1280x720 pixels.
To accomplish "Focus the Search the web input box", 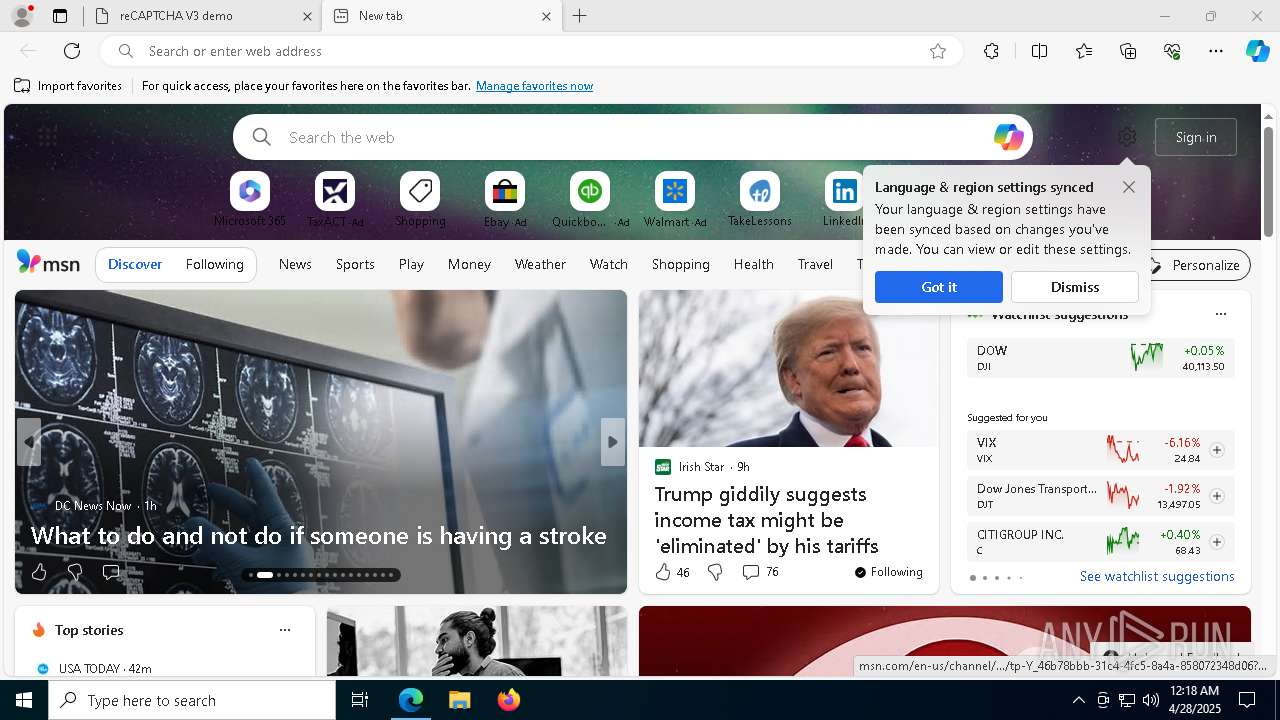I will coord(633,137).
